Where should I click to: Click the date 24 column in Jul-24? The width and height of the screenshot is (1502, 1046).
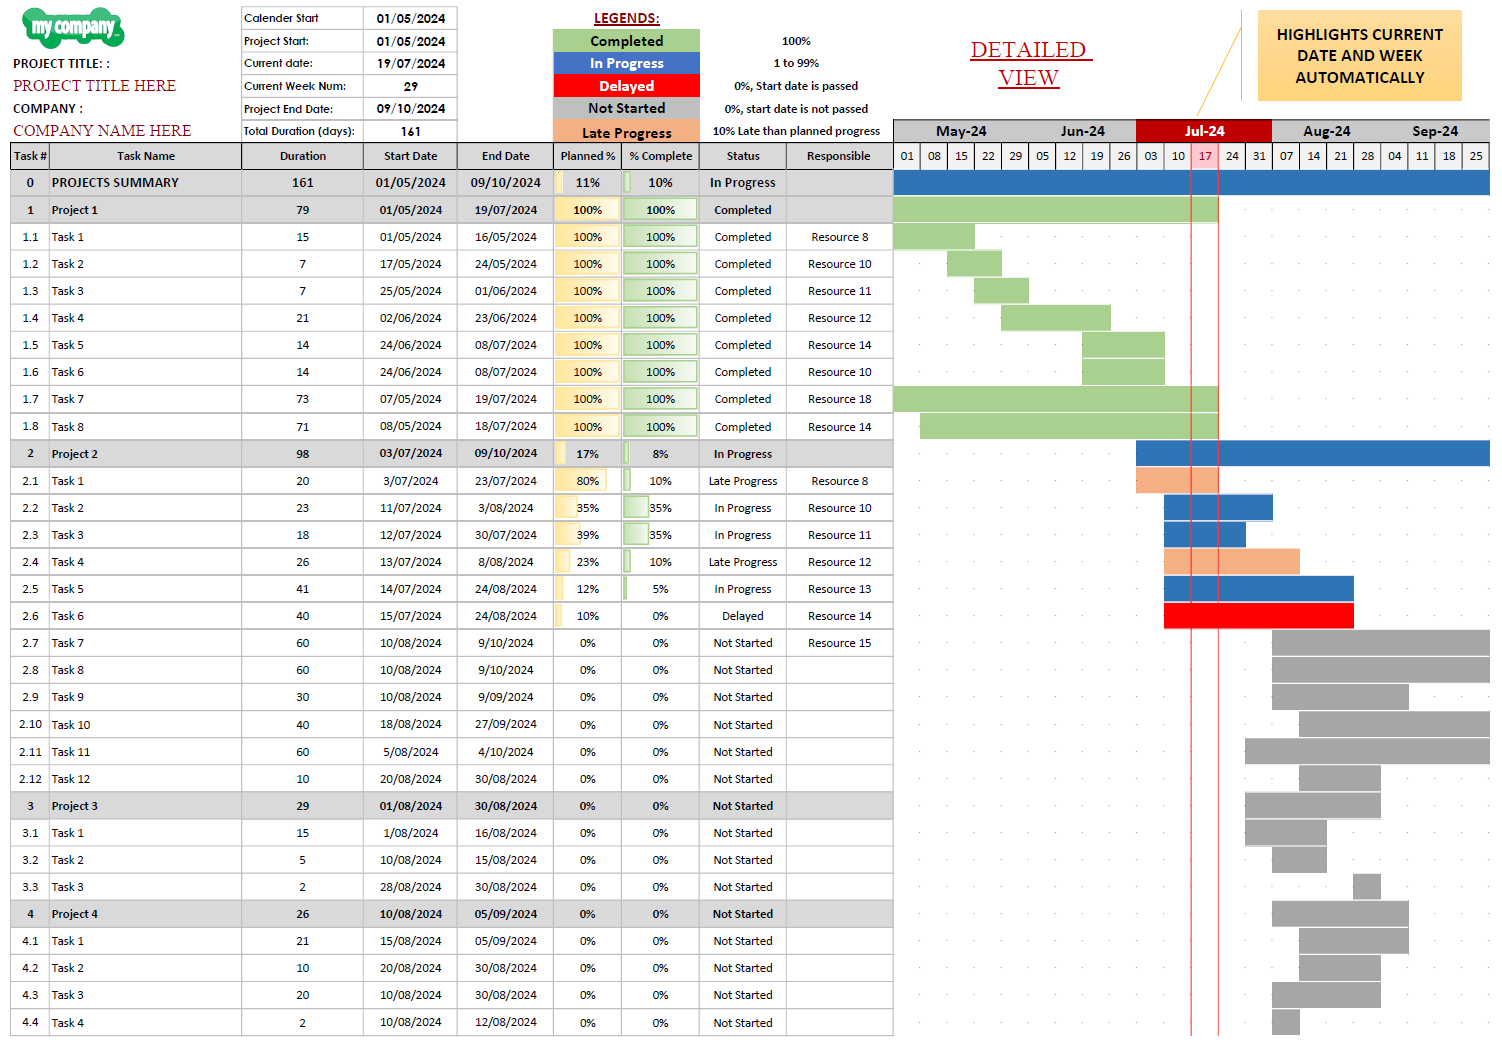point(1232,156)
